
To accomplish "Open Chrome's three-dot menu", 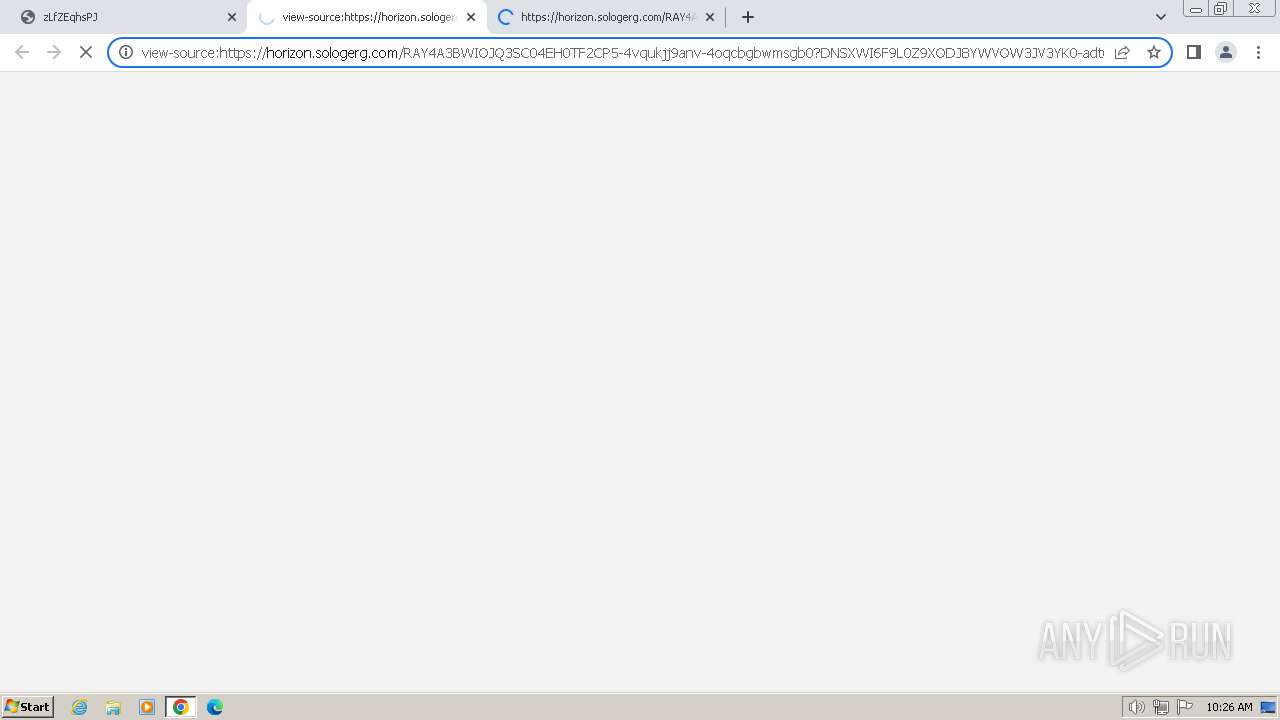I will pyautogui.click(x=1258, y=52).
